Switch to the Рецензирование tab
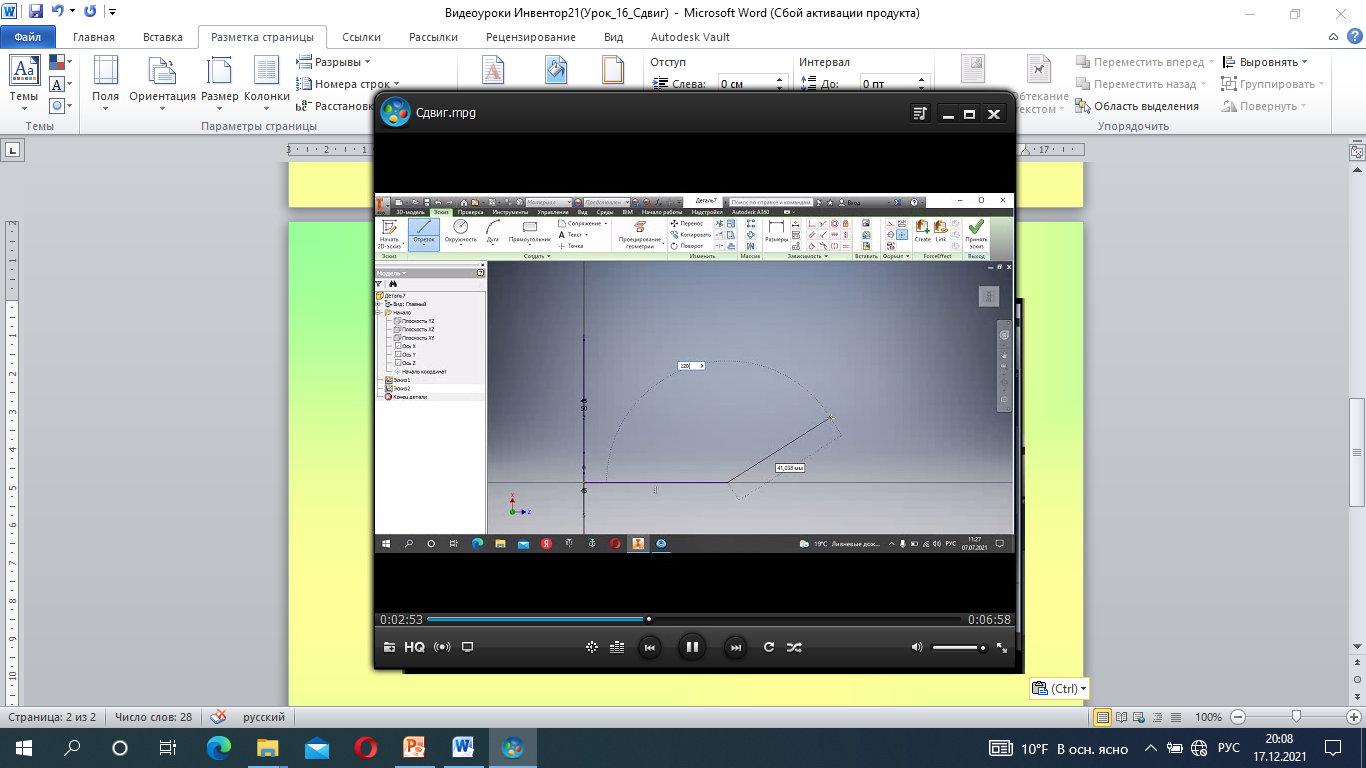The width and height of the screenshot is (1366, 768). tap(531, 37)
